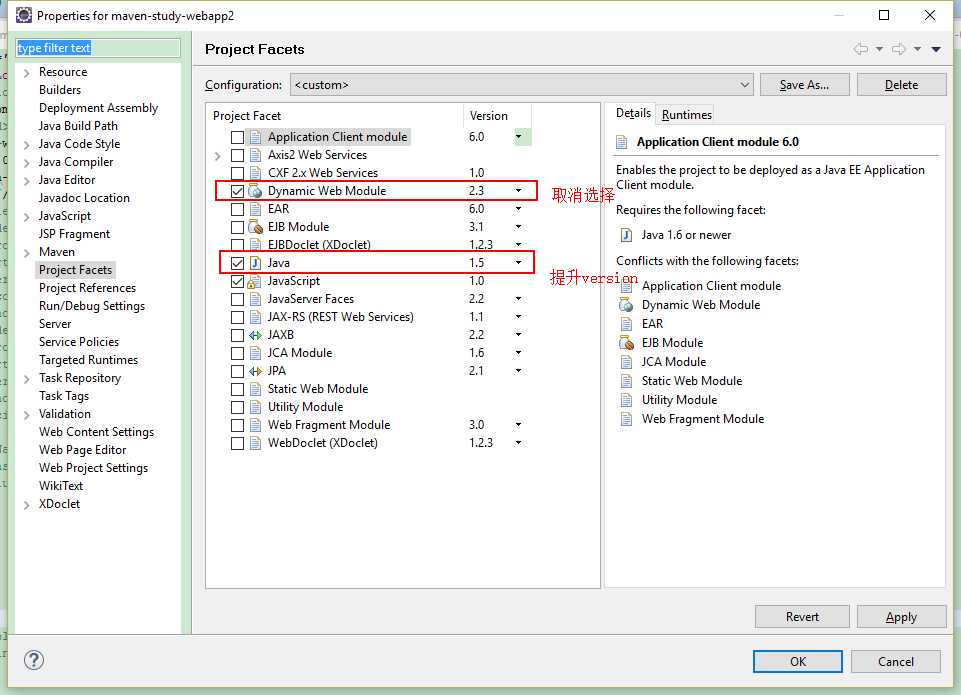
Task: Check the JAX-RS (REST Web Services) checkbox
Action: pyautogui.click(x=237, y=317)
